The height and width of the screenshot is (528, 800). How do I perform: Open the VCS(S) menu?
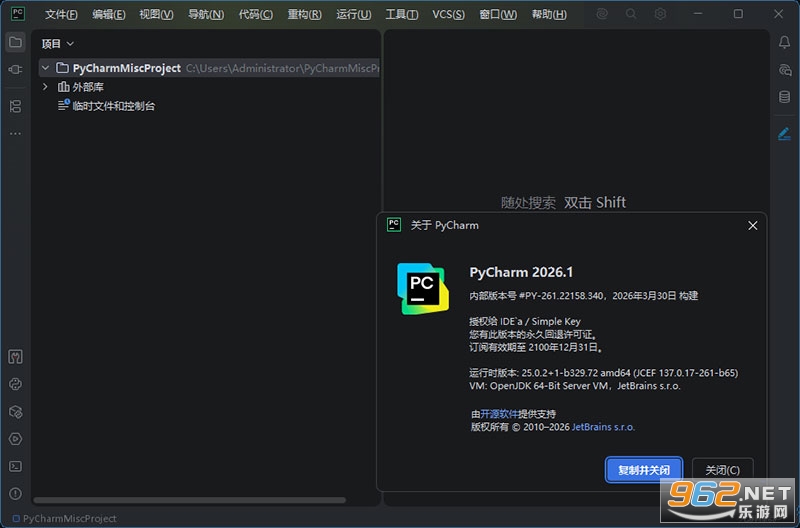point(448,14)
